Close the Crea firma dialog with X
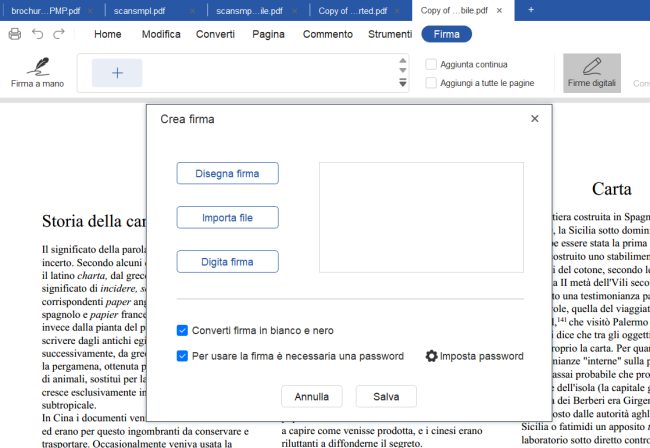Screen dimensions: 650x448 (x=535, y=119)
